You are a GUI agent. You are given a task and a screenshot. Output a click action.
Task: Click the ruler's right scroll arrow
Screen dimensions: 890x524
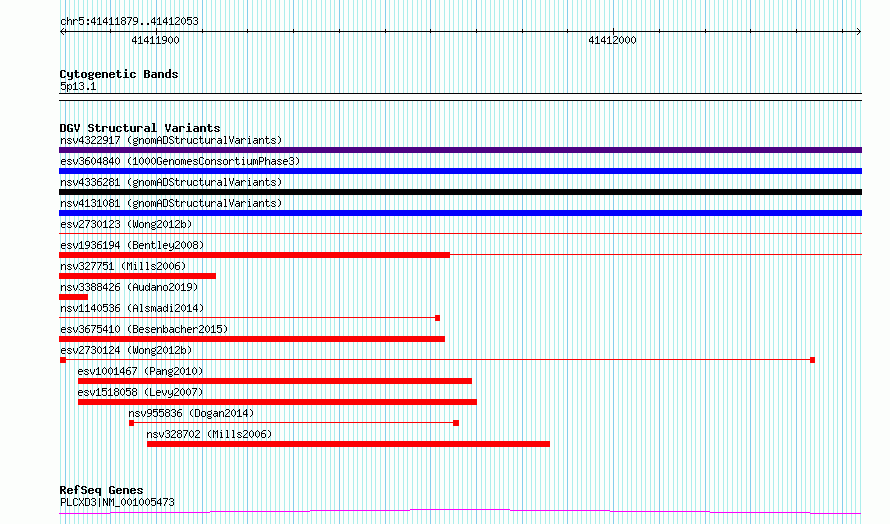pos(858,31)
